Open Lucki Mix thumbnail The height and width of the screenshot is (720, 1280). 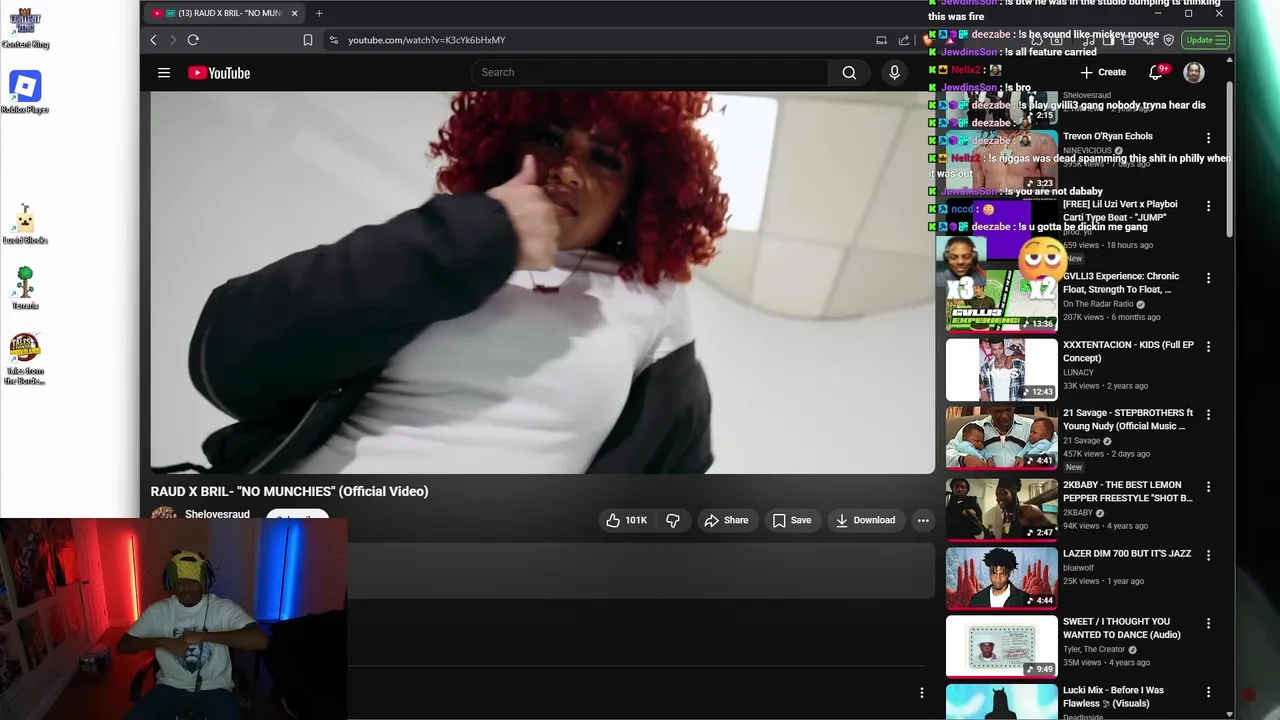point(1001,701)
